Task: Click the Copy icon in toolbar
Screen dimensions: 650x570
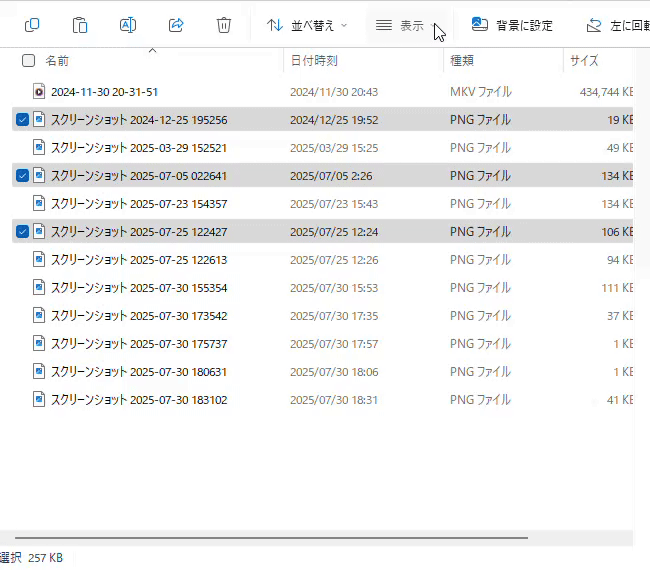Action: 32,25
